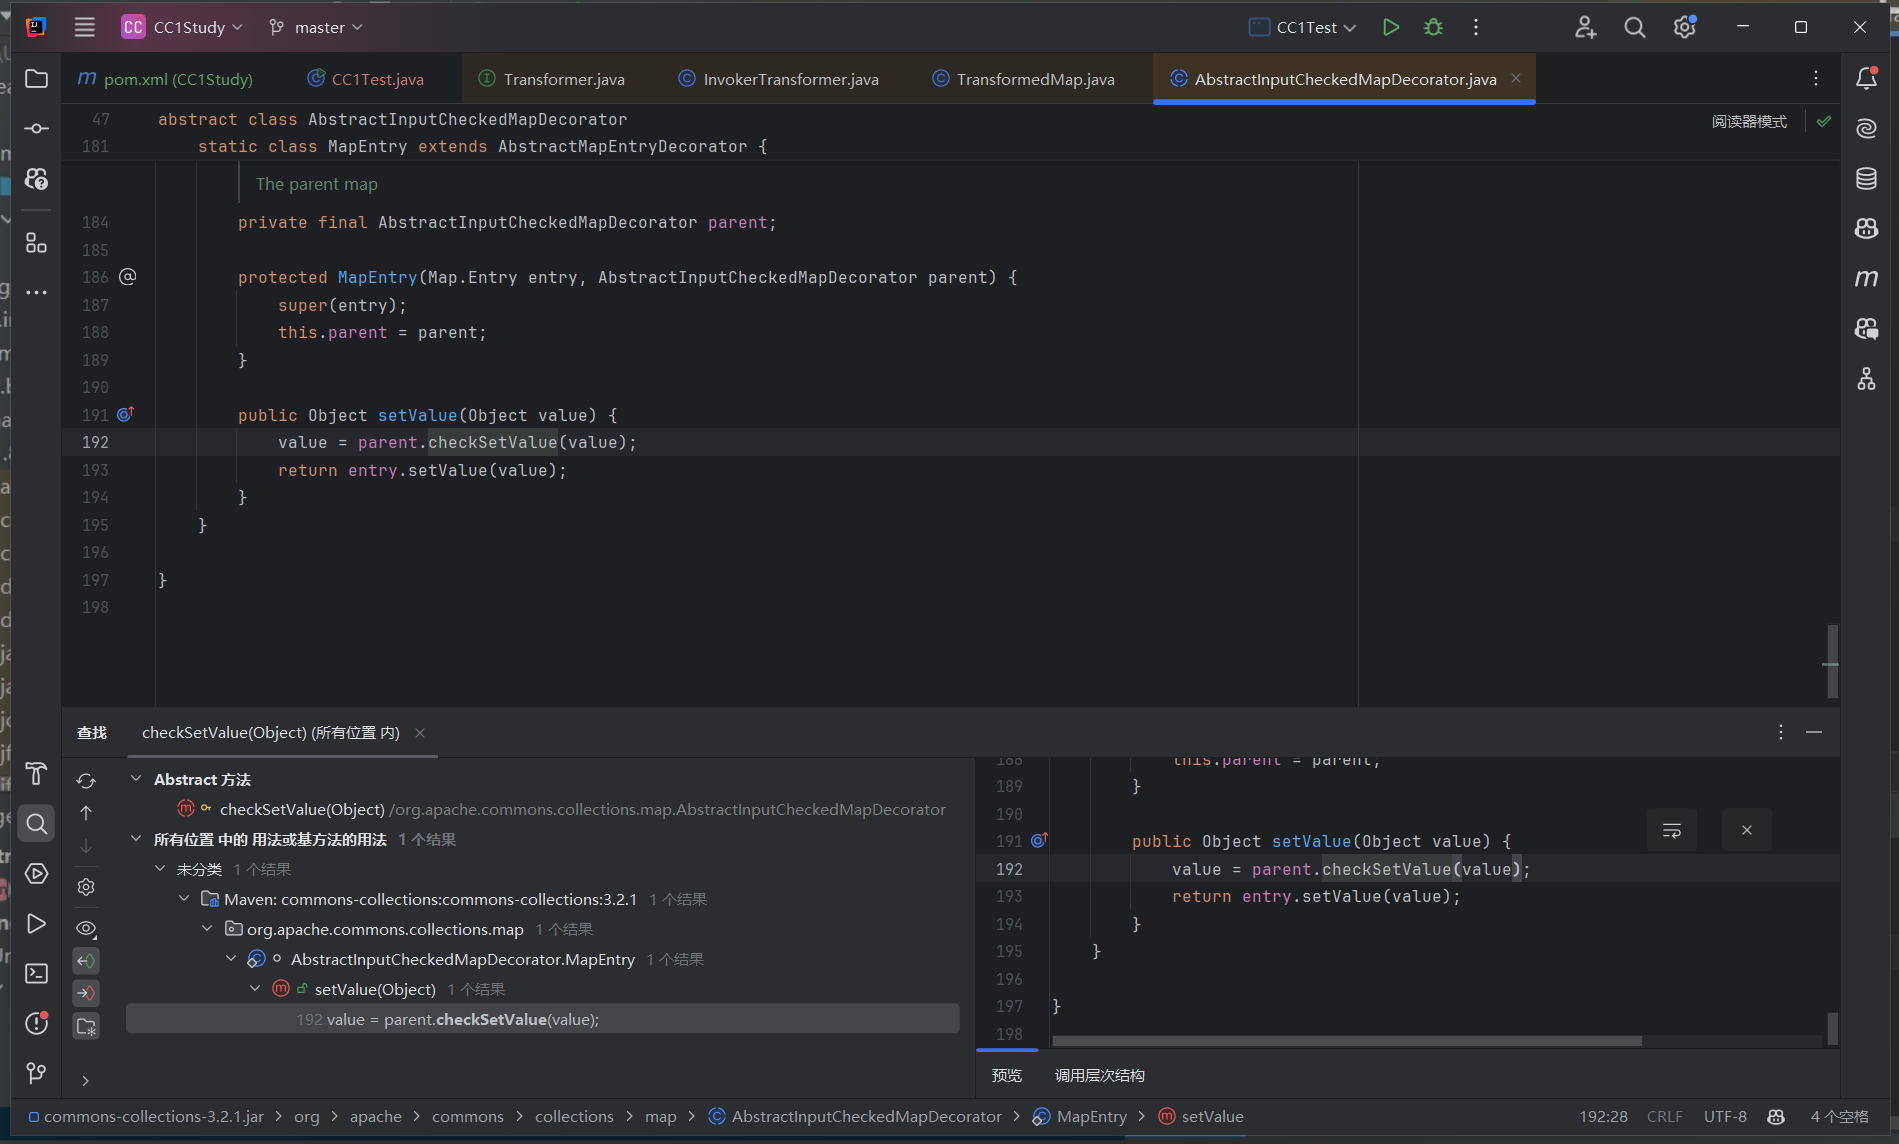Open Find panel options menu
This screenshot has height=1144, width=1899.
pyautogui.click(x=1781, y=733)
